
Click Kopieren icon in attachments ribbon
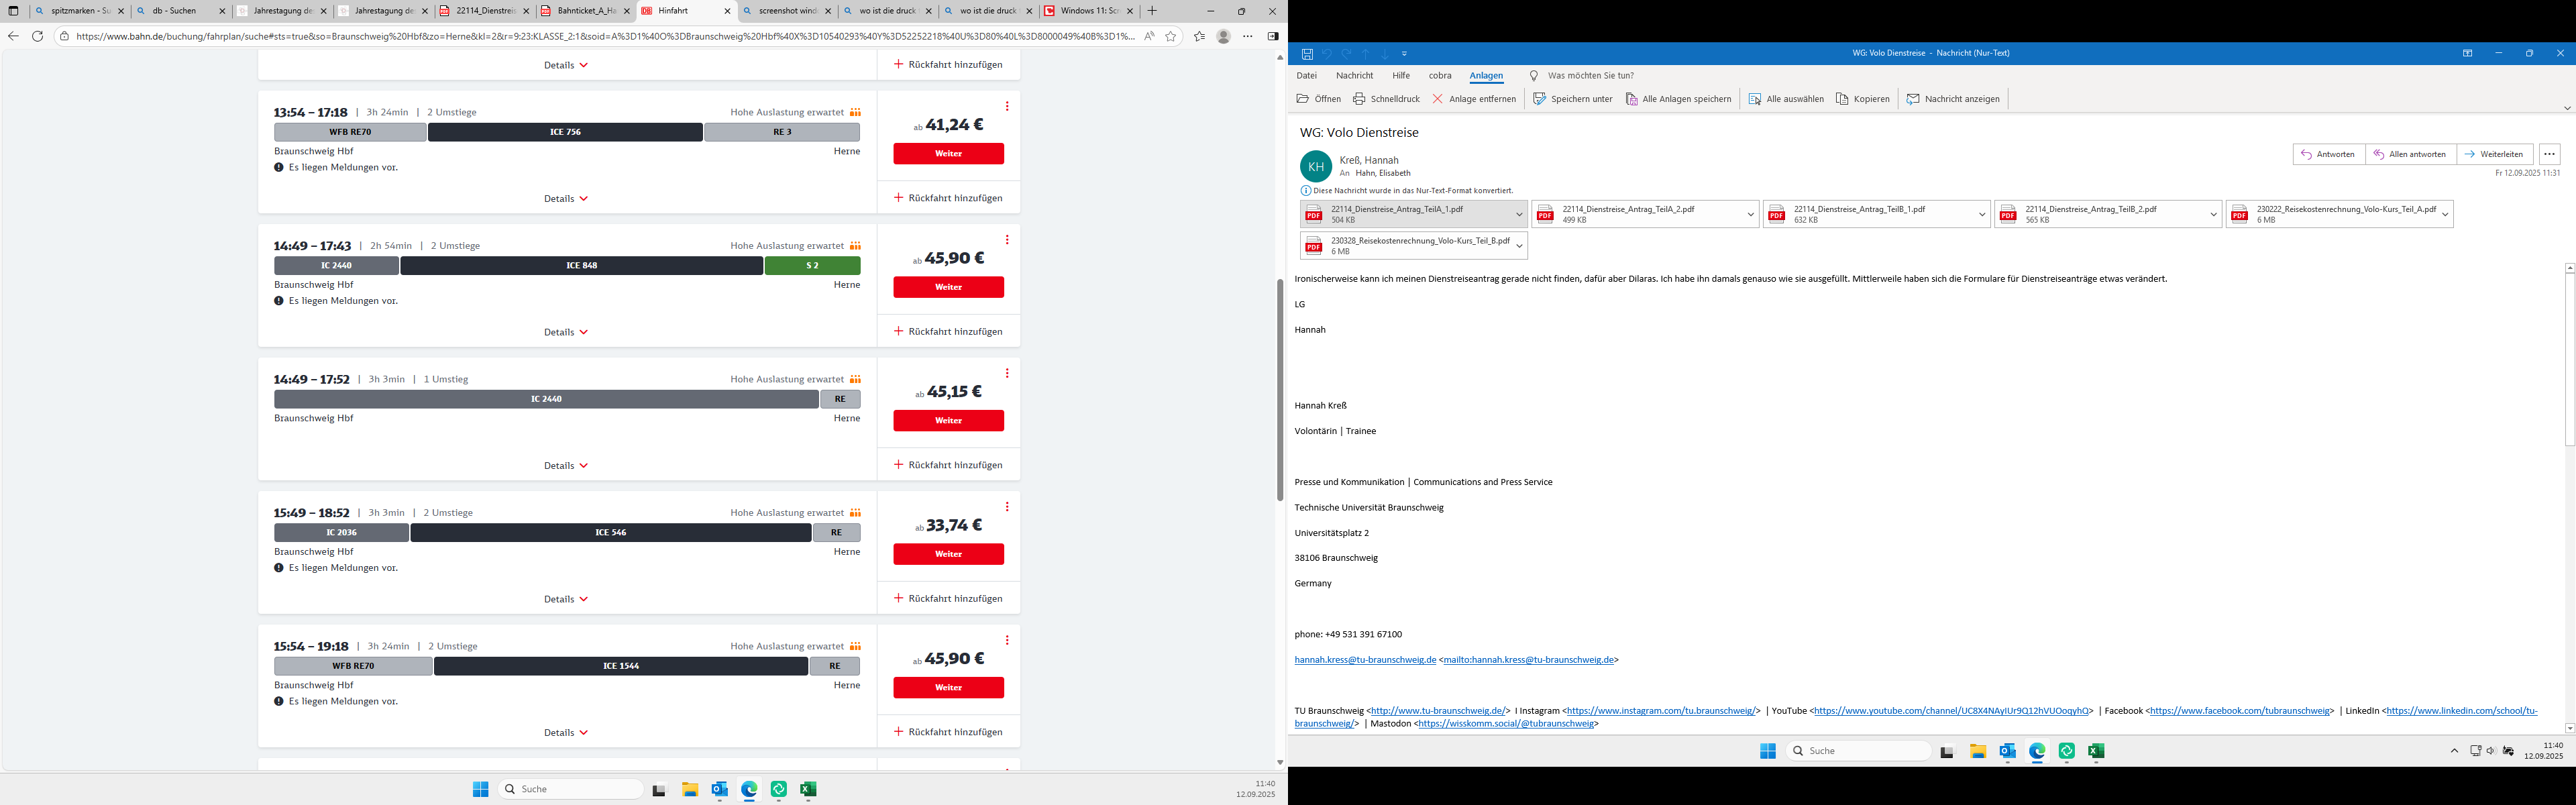[x=1842, y=99]
